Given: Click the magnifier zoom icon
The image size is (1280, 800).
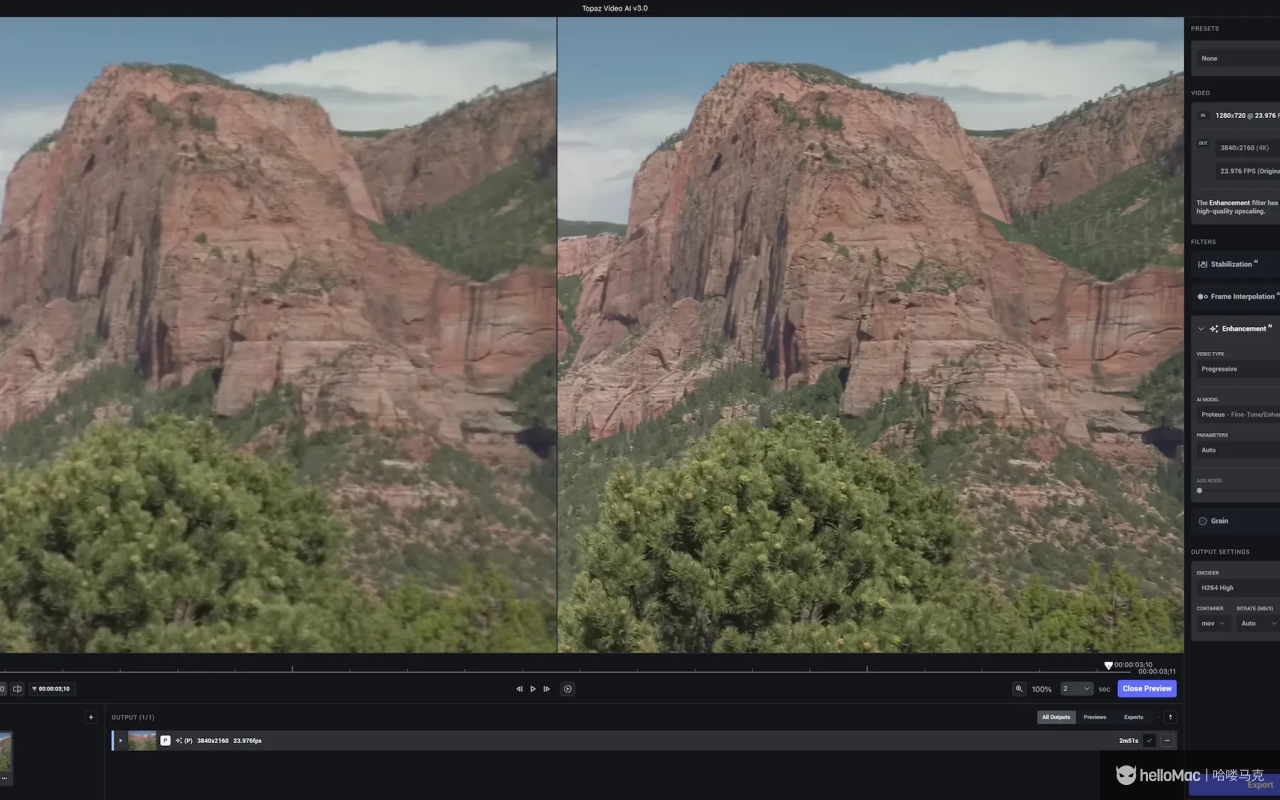Looking at the screenshot, I should [x=1019, y=689].
